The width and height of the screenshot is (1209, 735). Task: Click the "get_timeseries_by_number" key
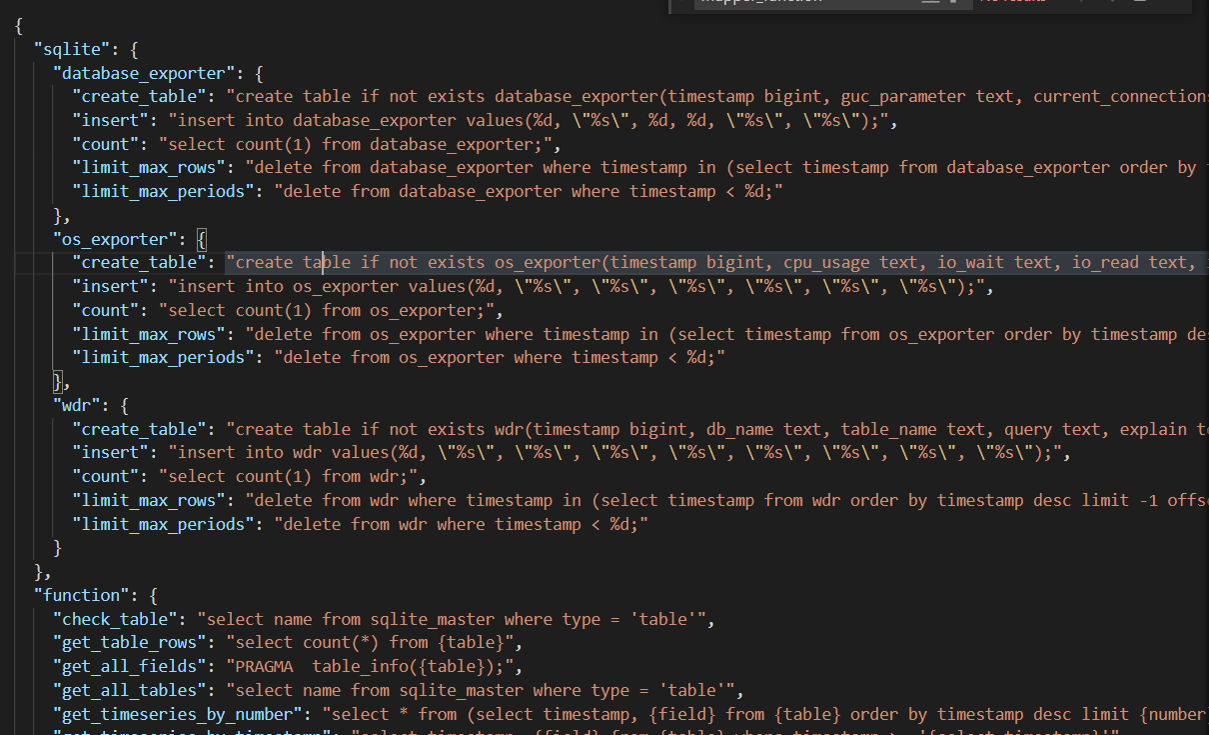click(x=177, y=714)
